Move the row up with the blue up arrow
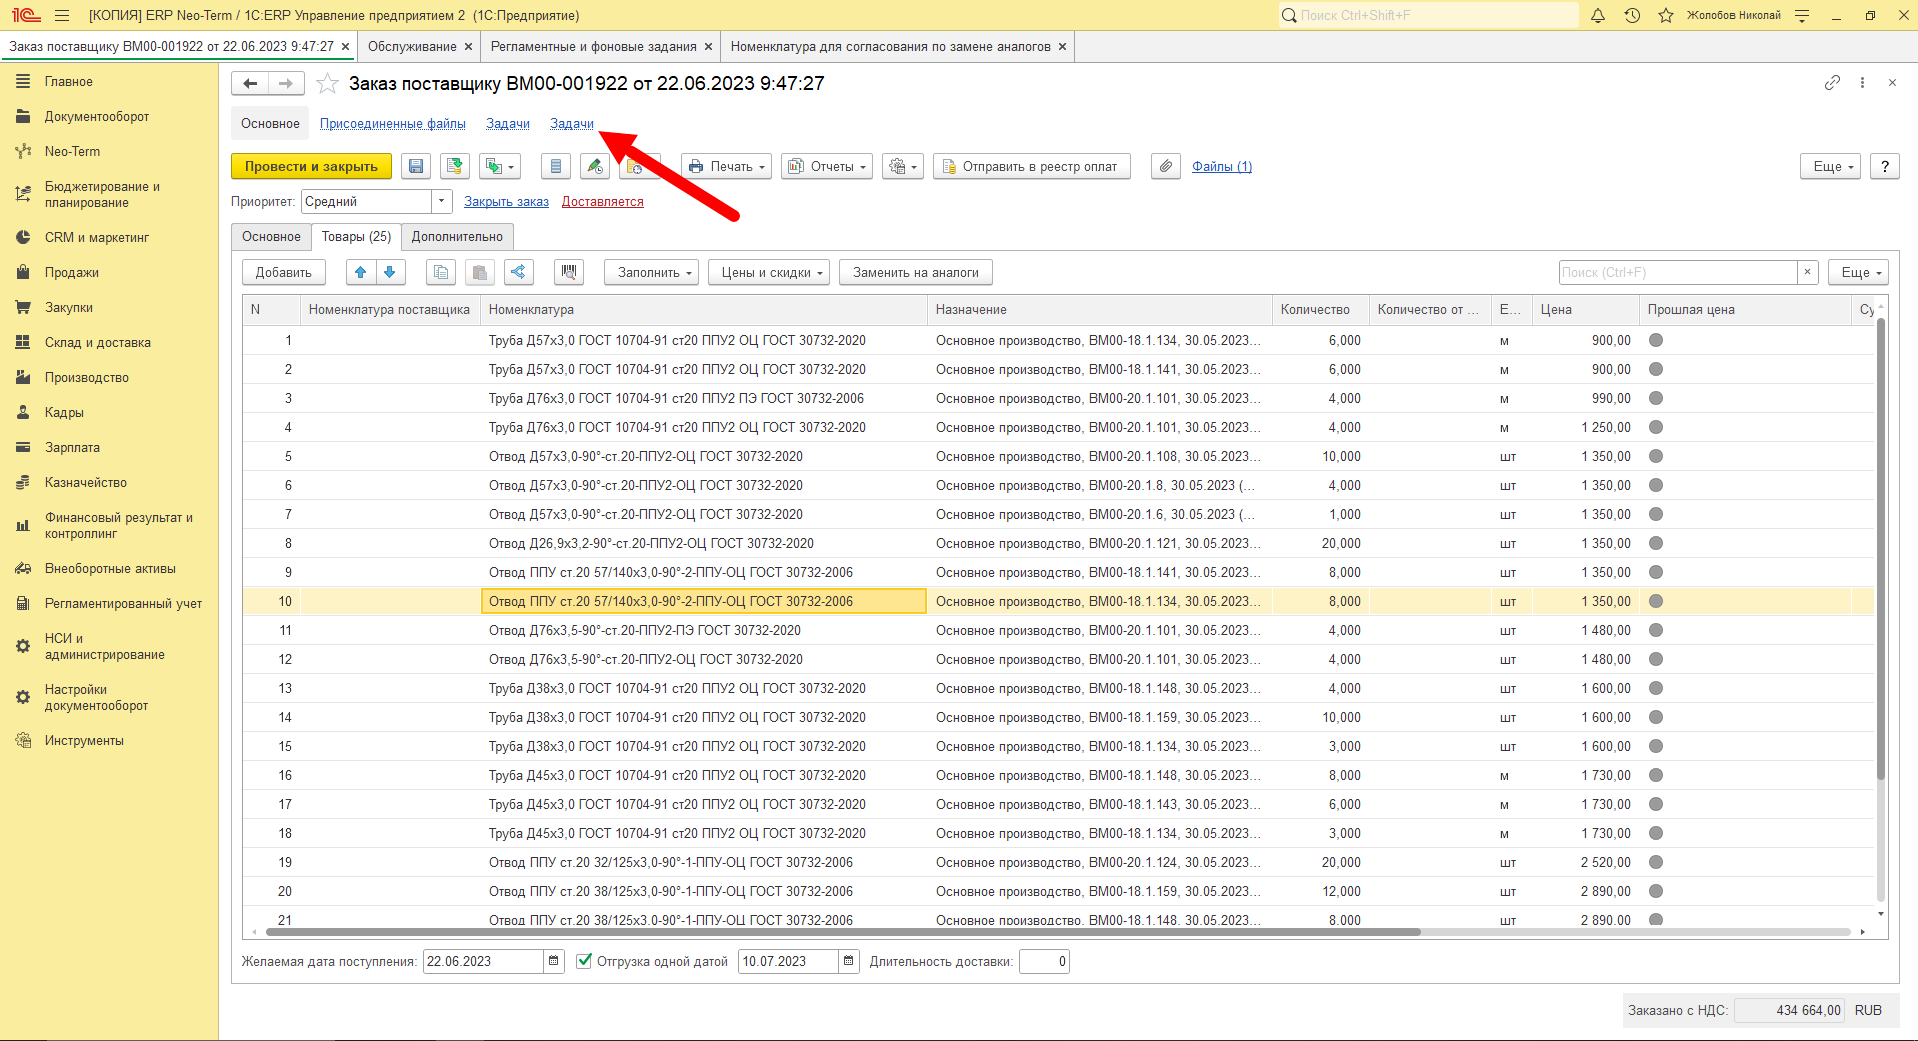The image size is (1918, 1041). tap(361, 272)
